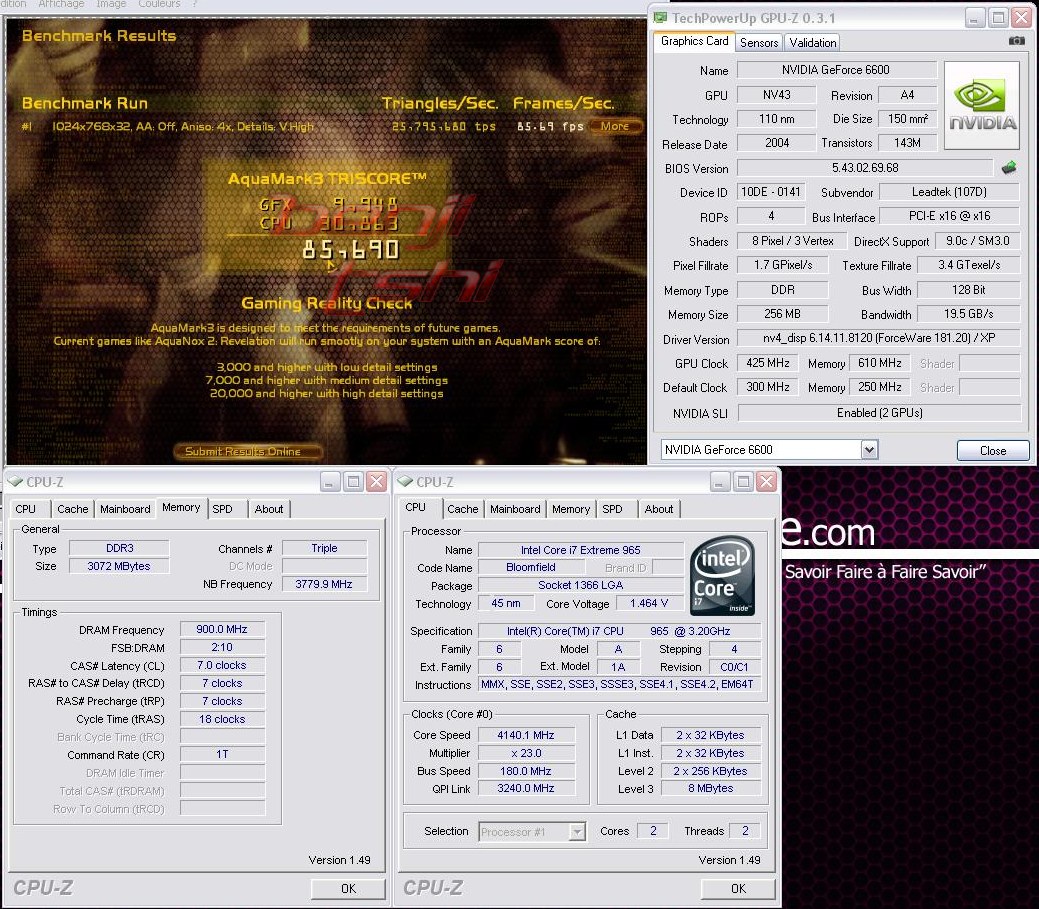Close the right CPU-Z CPU window
This screenshot has height=909, width=1039.
point(767,482)
